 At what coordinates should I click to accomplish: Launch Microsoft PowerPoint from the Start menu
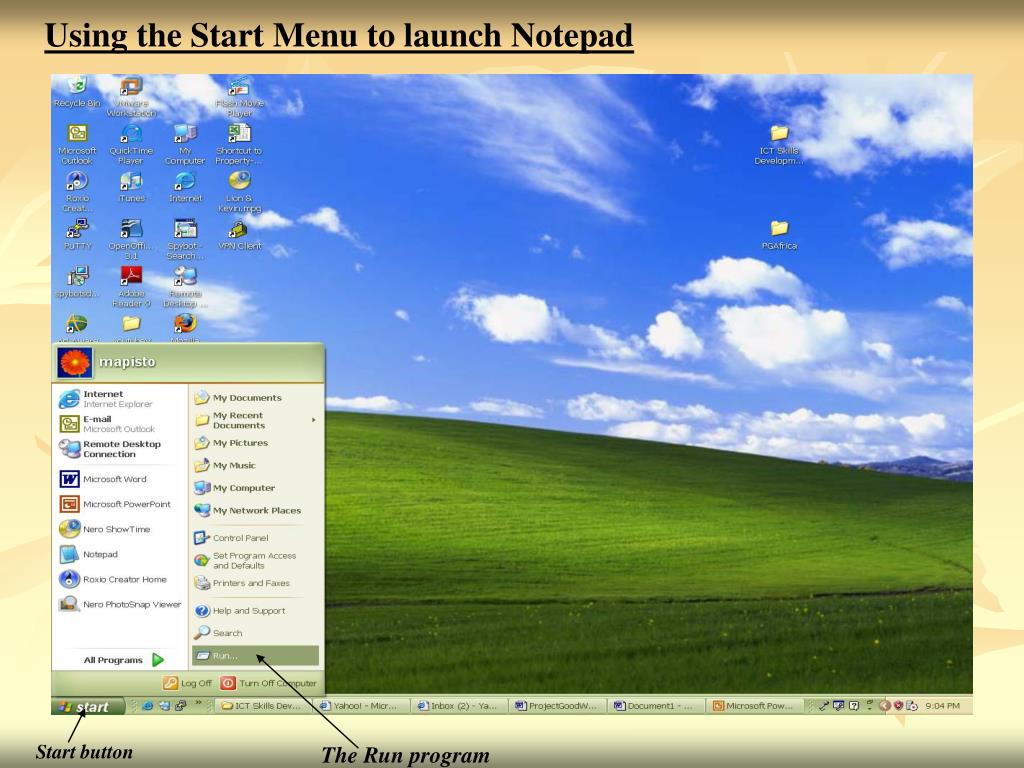click(118, 504)
